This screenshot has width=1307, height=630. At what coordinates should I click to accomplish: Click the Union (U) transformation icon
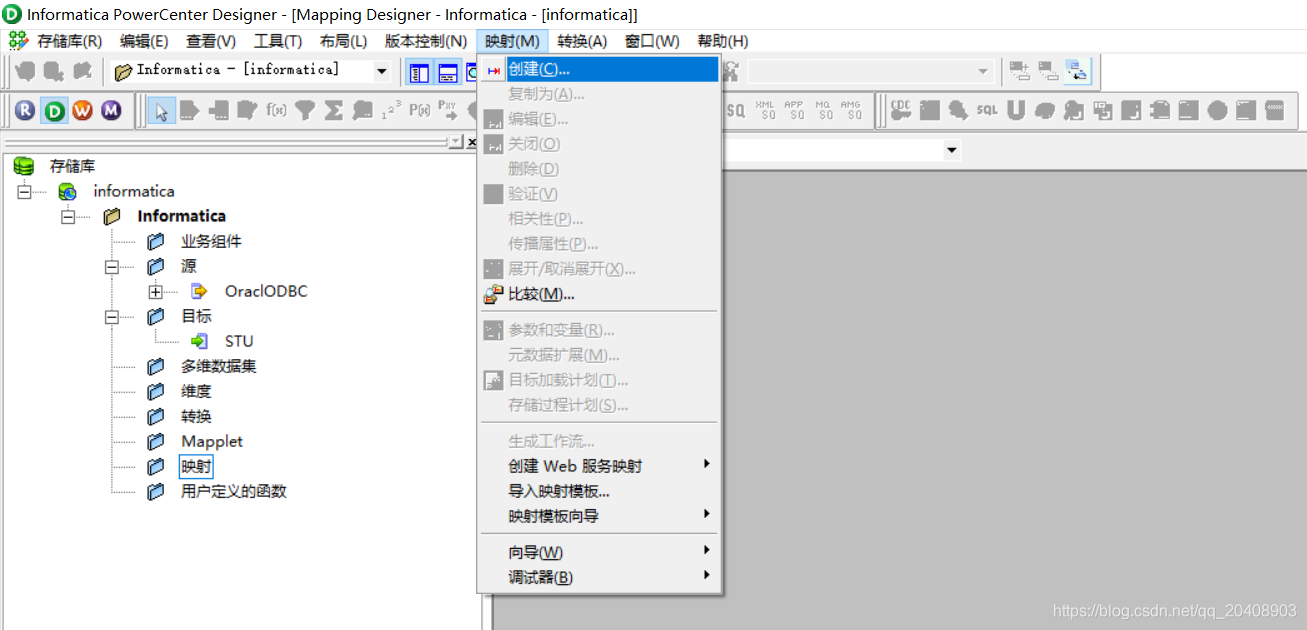[x=1016, y=110]
